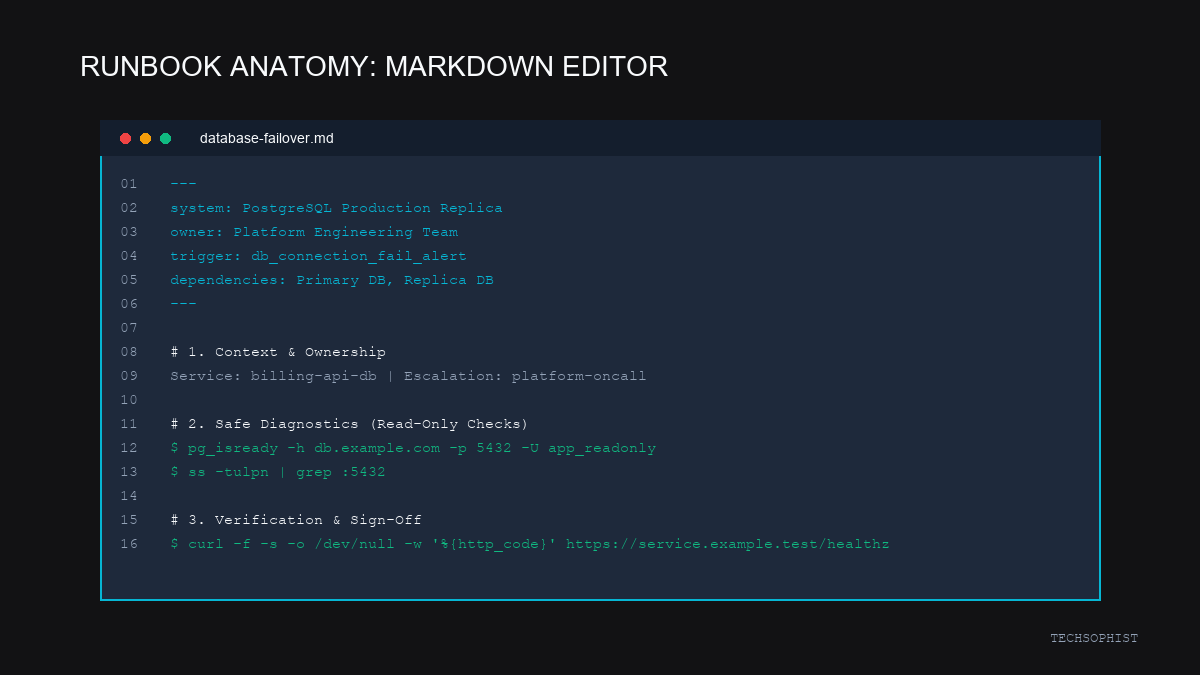Click the 'RUNBOOK ANATOMY: MARKDOWN EDITOR' slide title
The height and width of the screenshot is (675, 1200).
374,67
